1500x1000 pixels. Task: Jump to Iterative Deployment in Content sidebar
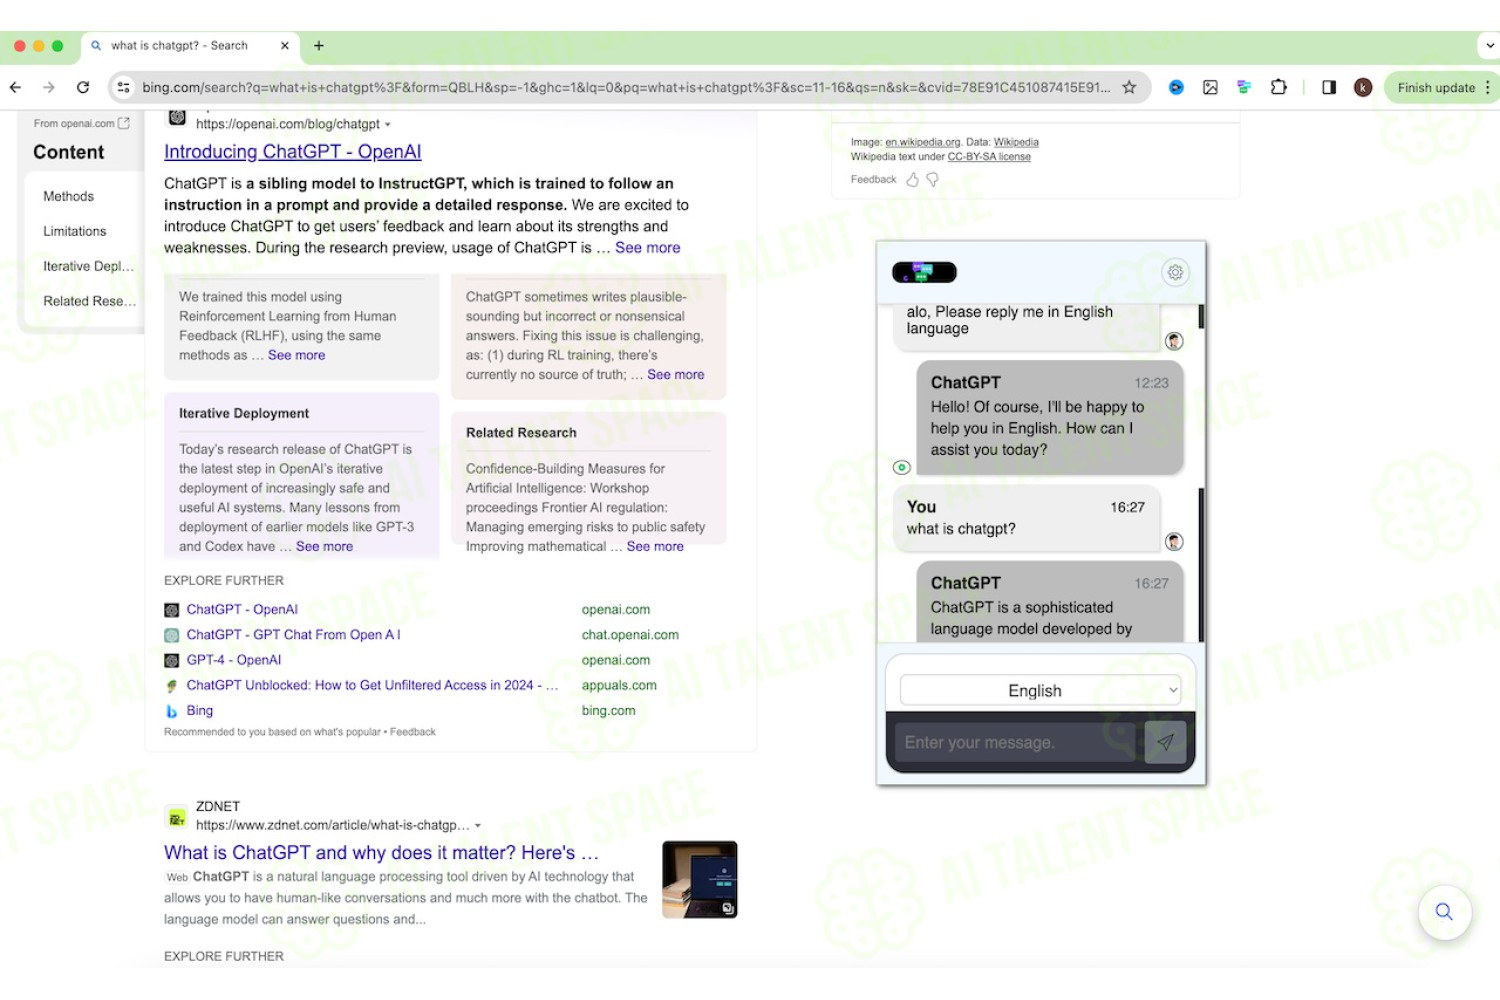click(88, 266)
